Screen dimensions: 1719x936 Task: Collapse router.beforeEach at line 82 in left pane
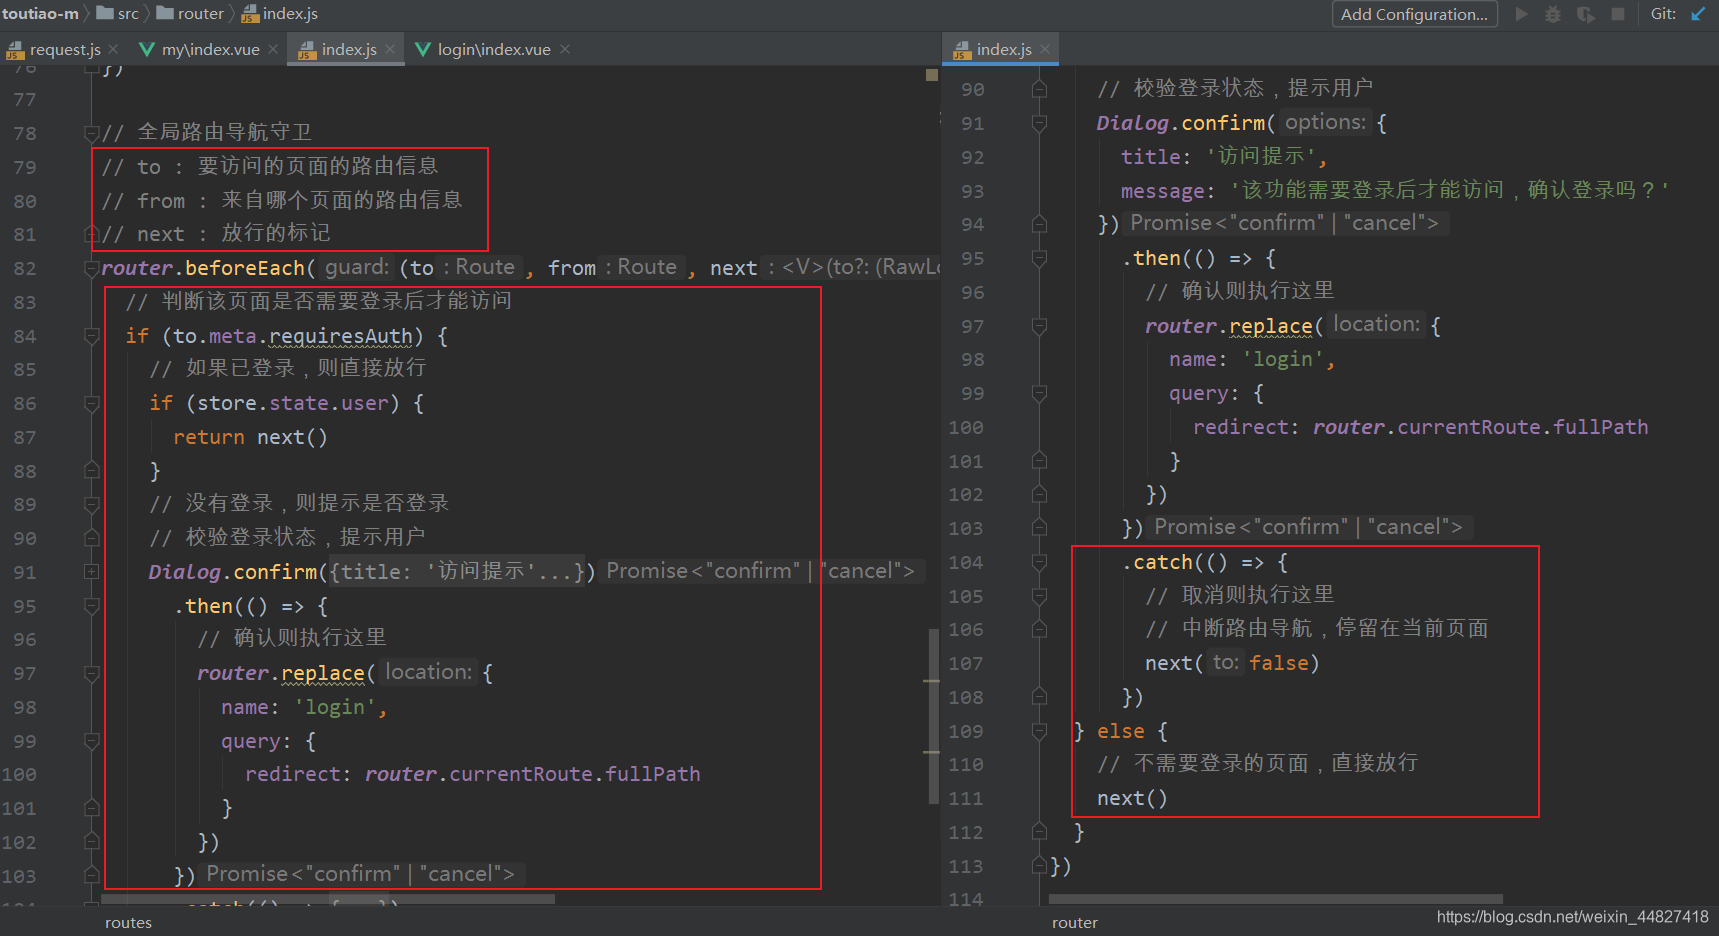[92, 268]
